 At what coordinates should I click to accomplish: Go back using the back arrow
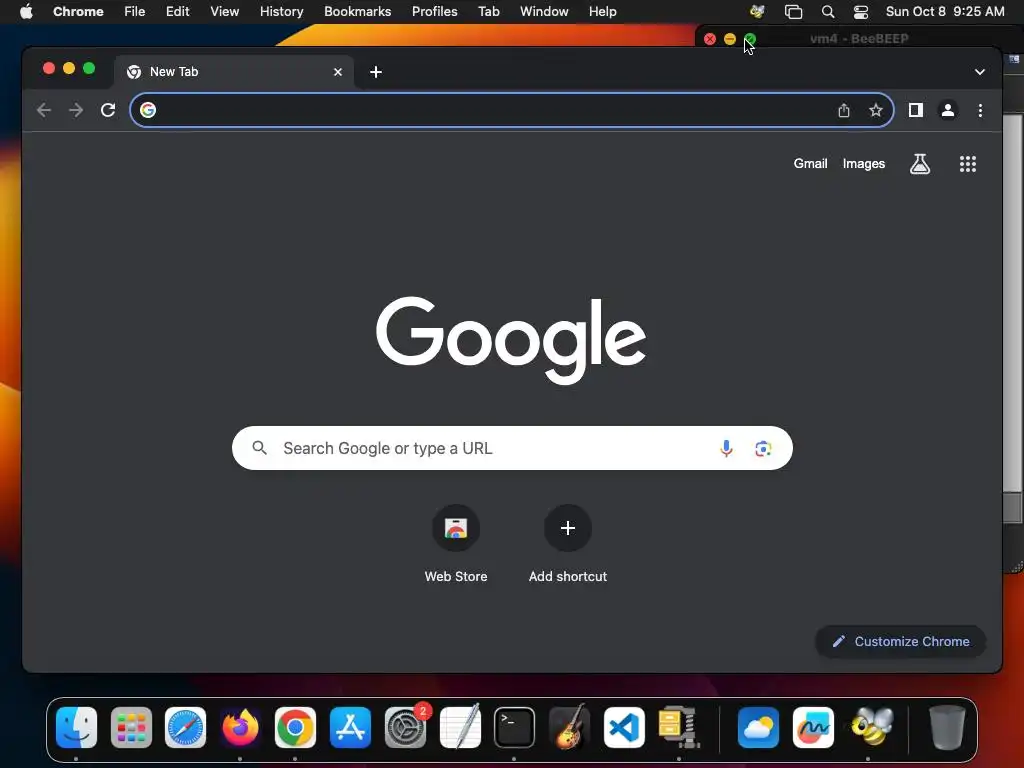tap(44, 110)
